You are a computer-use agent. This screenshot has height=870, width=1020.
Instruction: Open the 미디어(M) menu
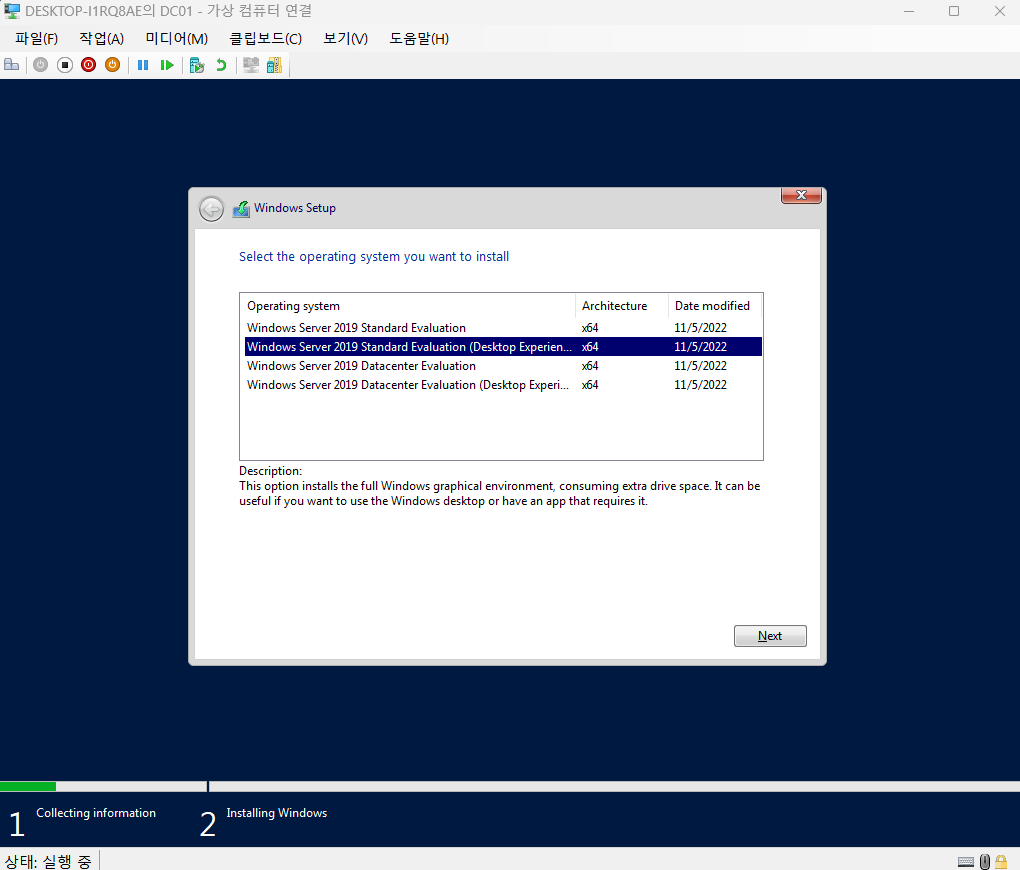coord(177,38)
